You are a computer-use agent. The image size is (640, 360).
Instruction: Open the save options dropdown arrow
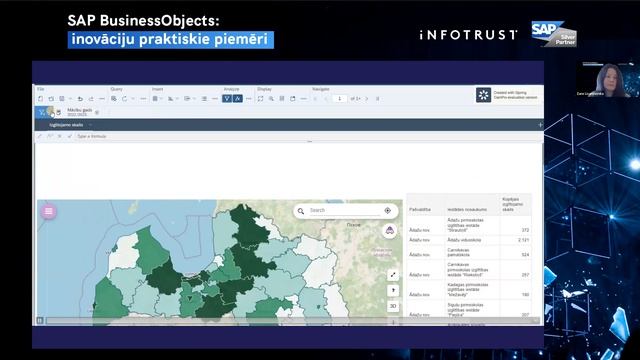70,99
